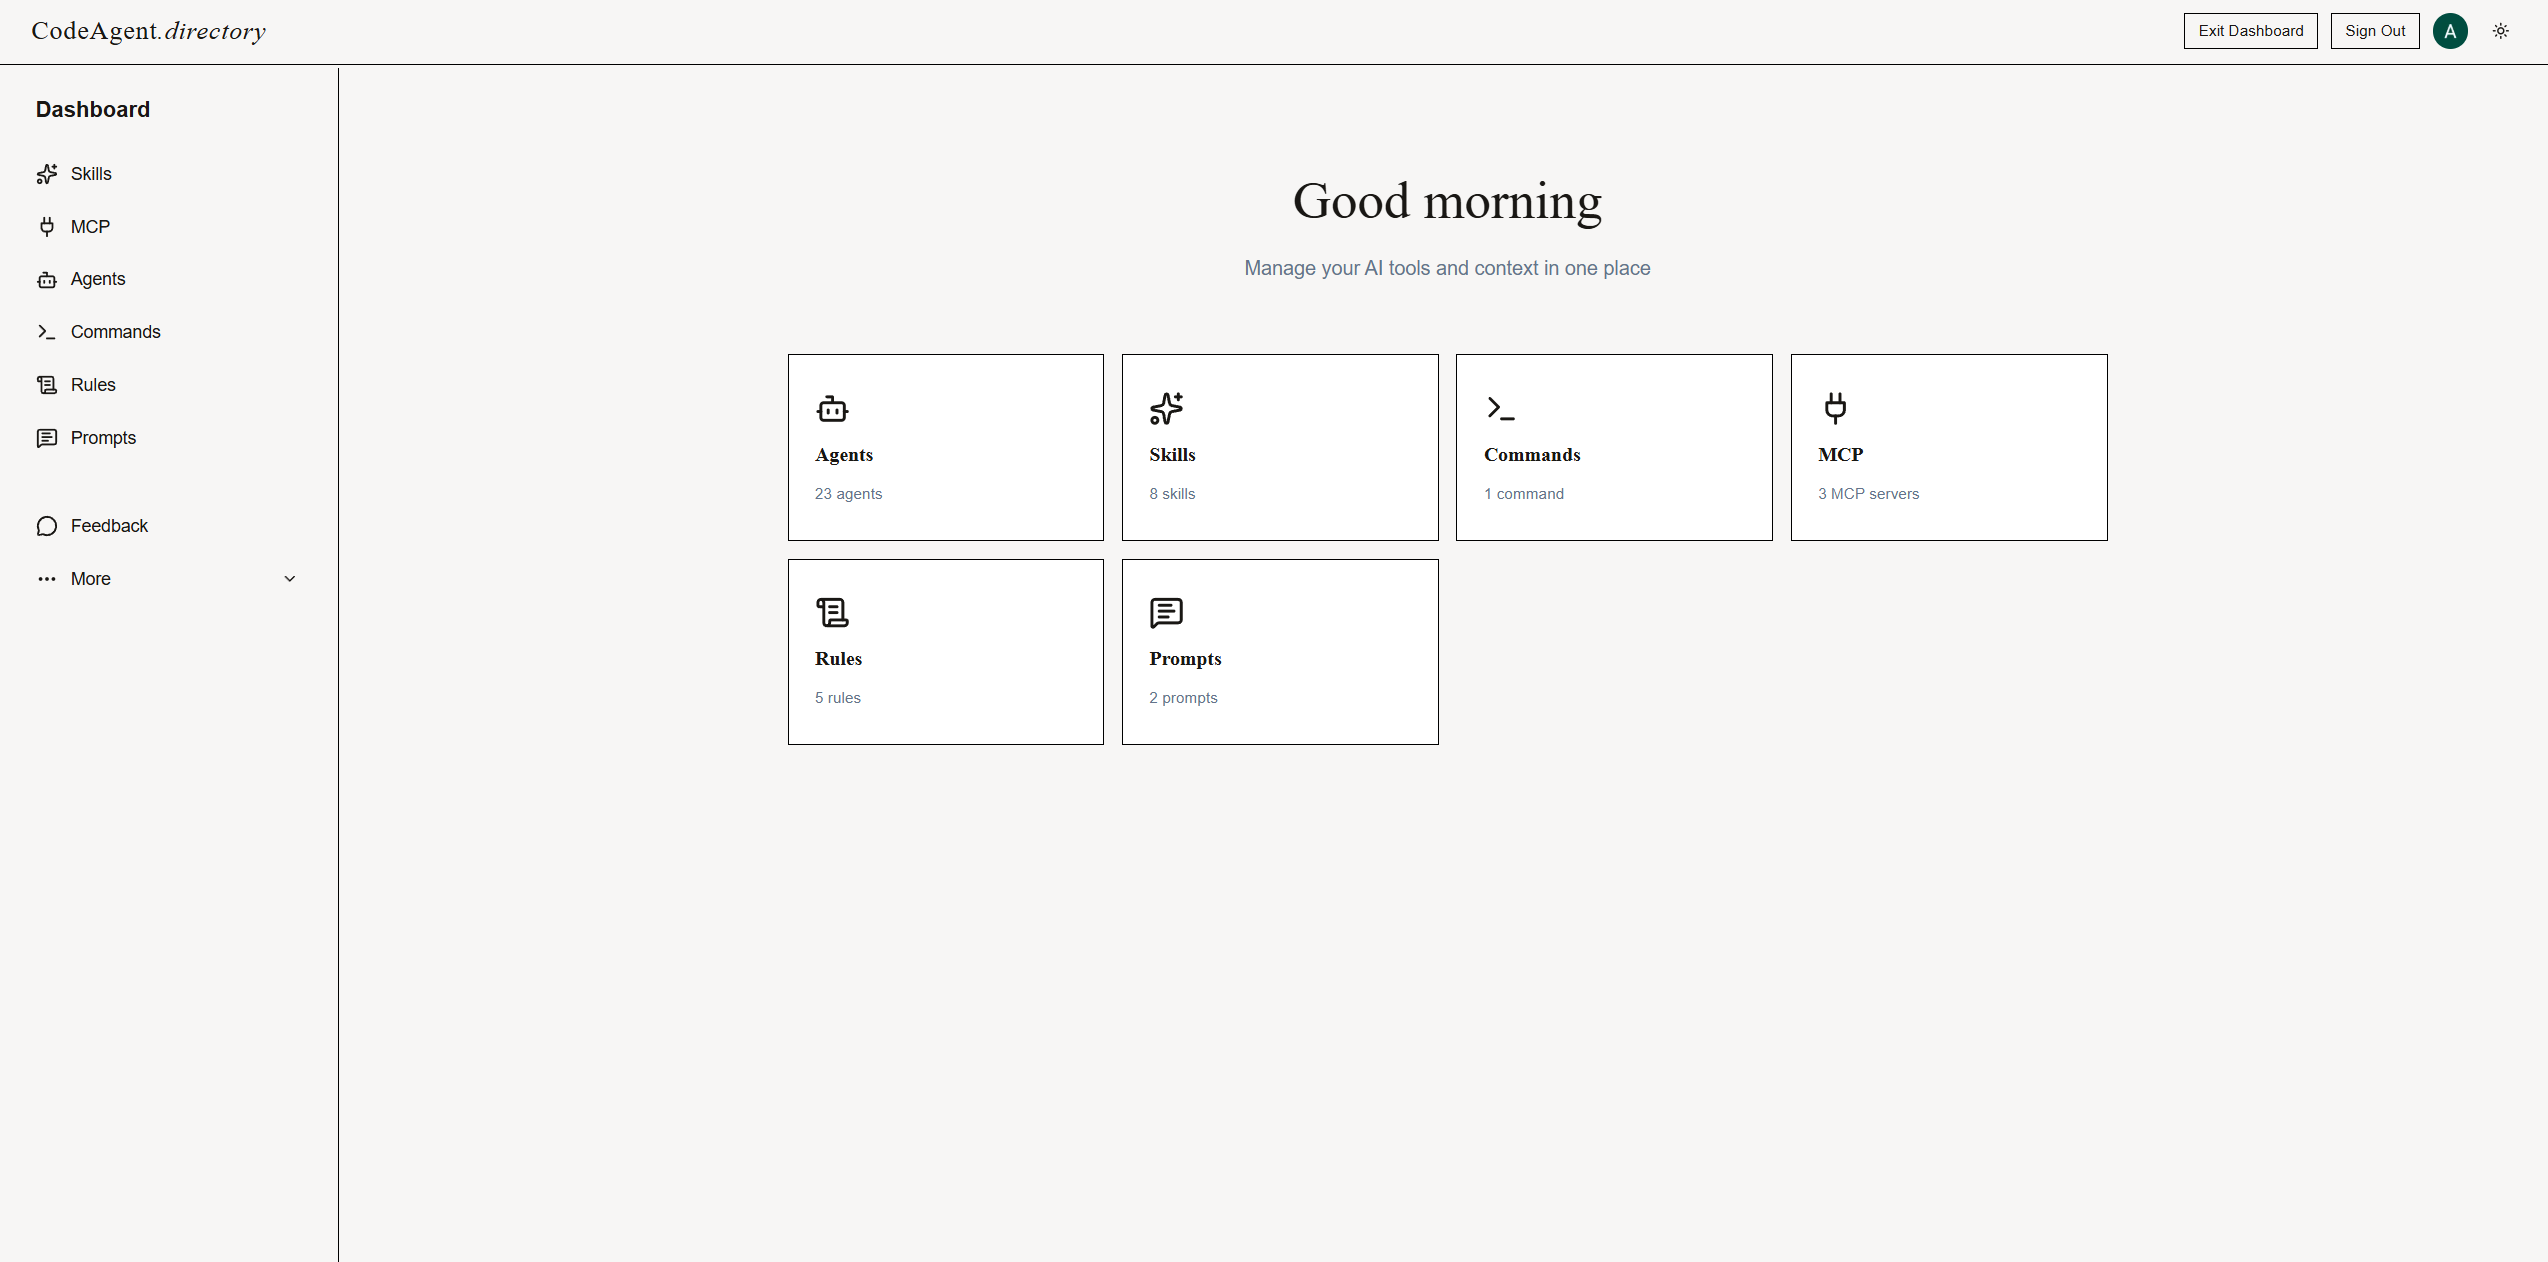
Task: Select the Skills icon in the sidebar
Action: pos(47,174)
